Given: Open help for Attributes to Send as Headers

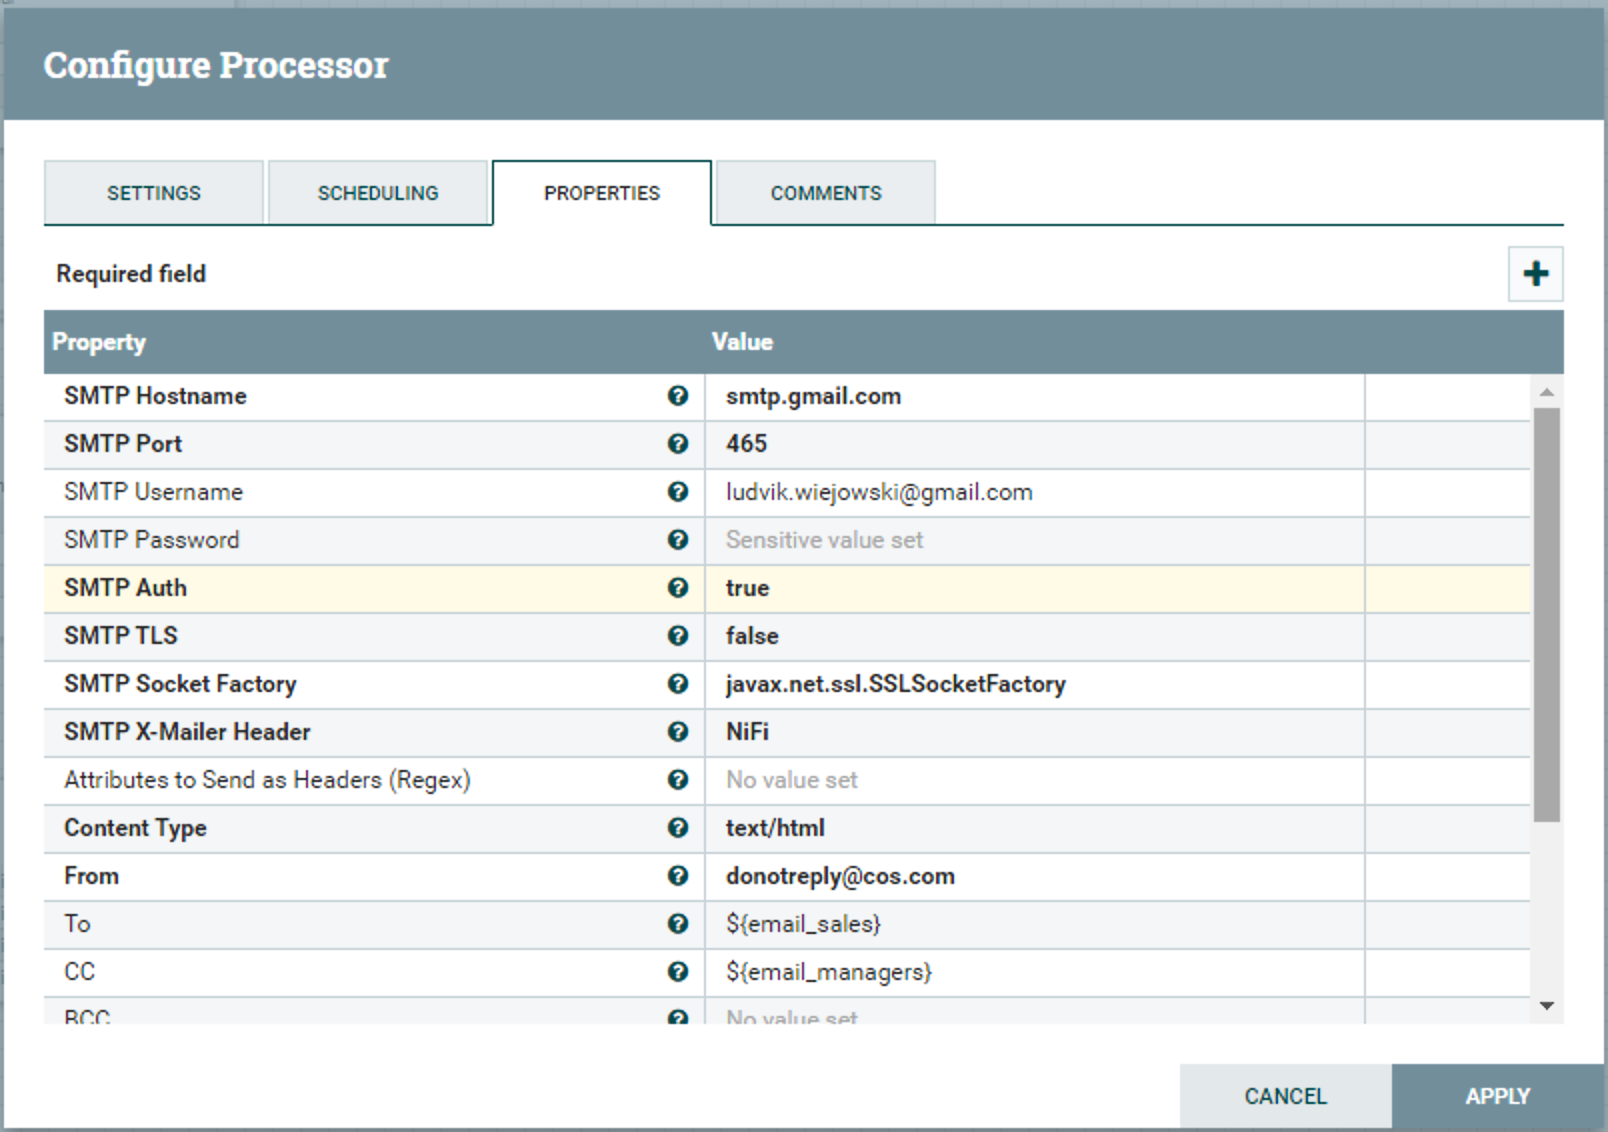Looking at the screenshot, I should coord(679,780).
